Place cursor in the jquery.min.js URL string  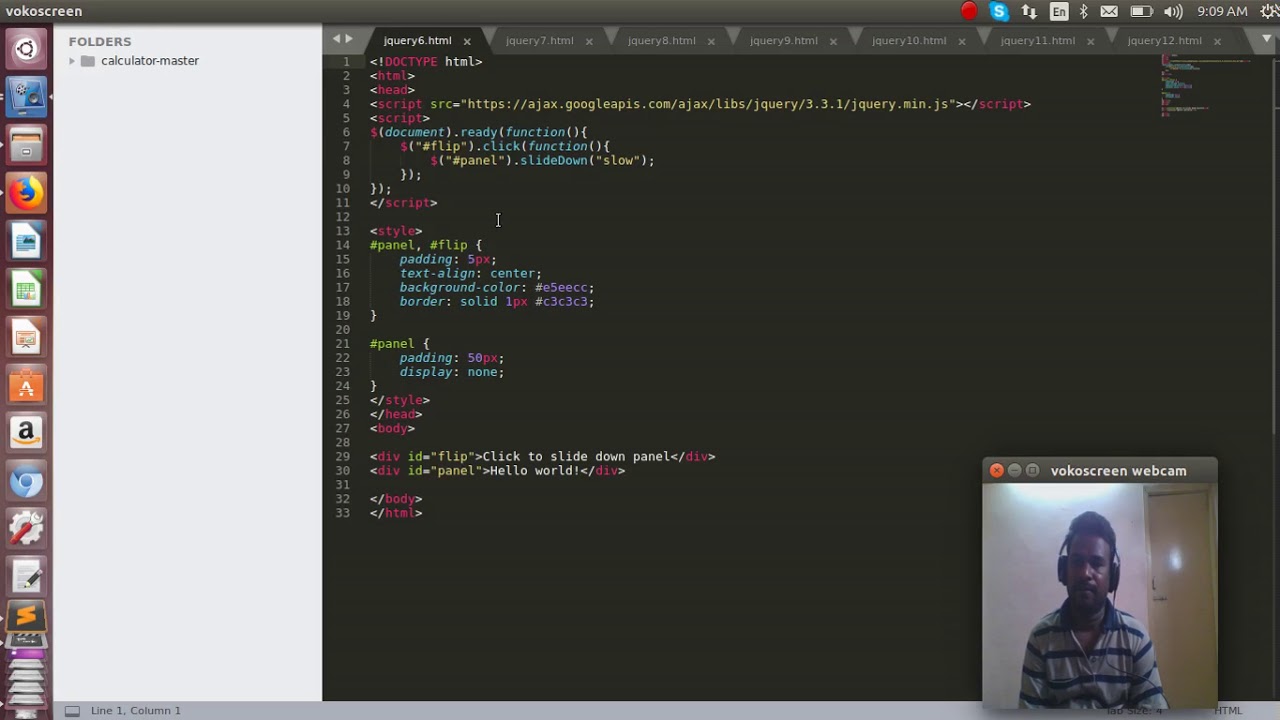tap(707, 104)
